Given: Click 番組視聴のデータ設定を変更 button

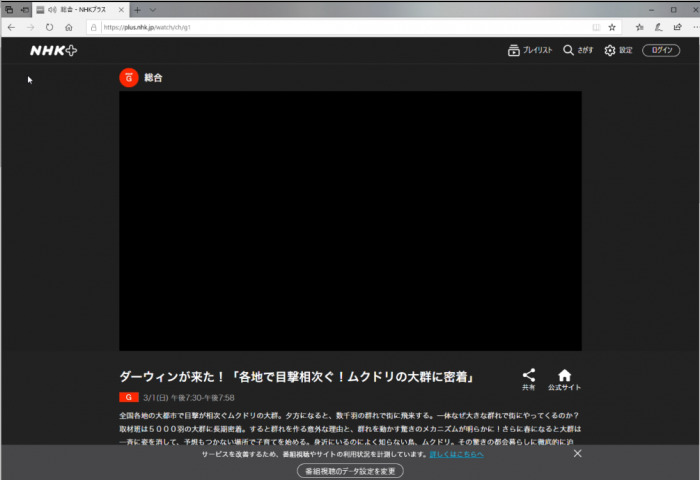Looking at the screenshot, I should [350, 471].
